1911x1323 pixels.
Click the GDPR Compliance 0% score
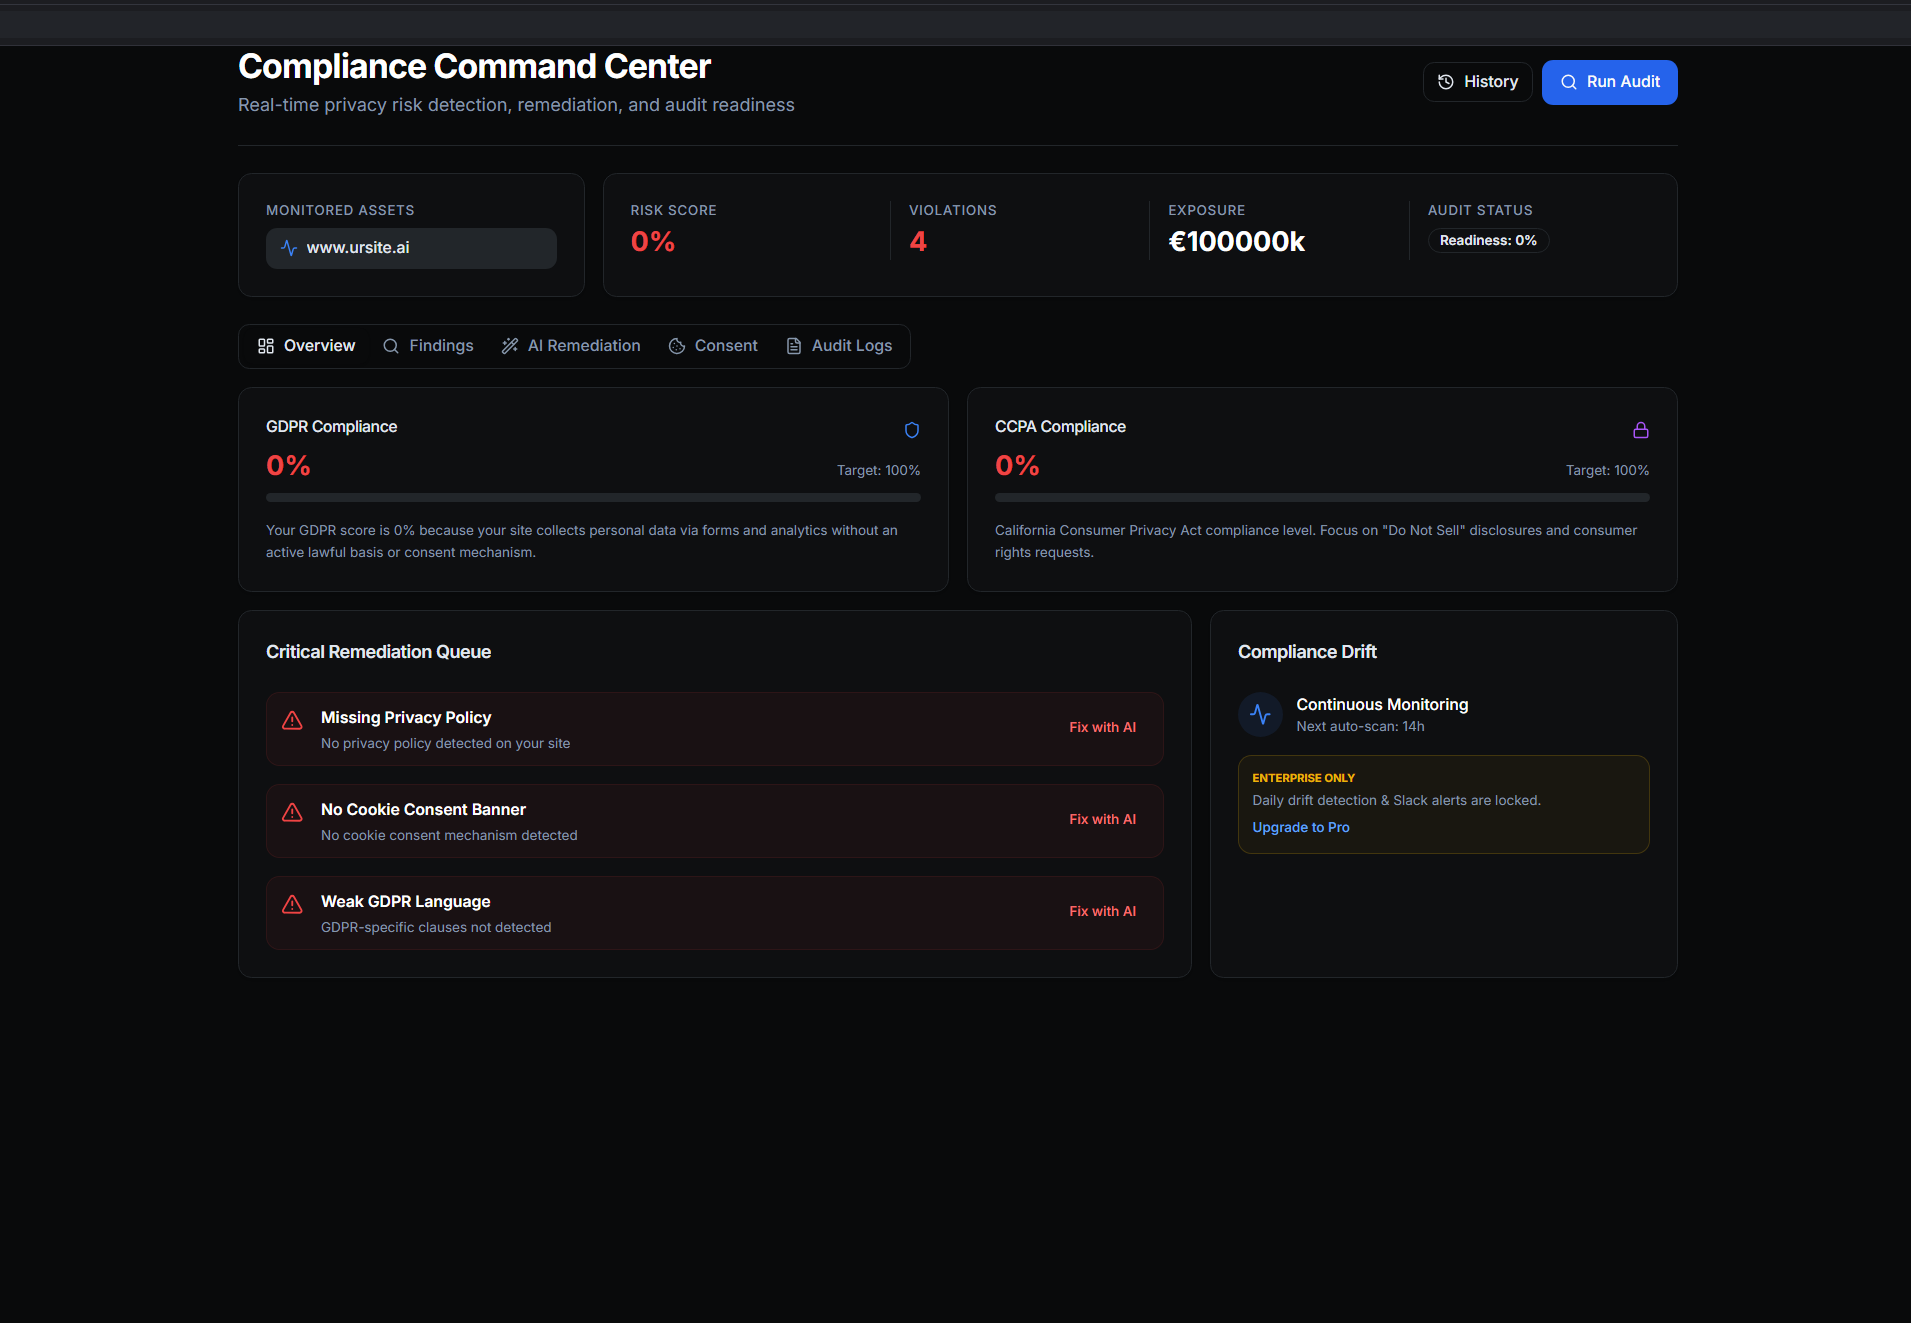tap(288, 466)
